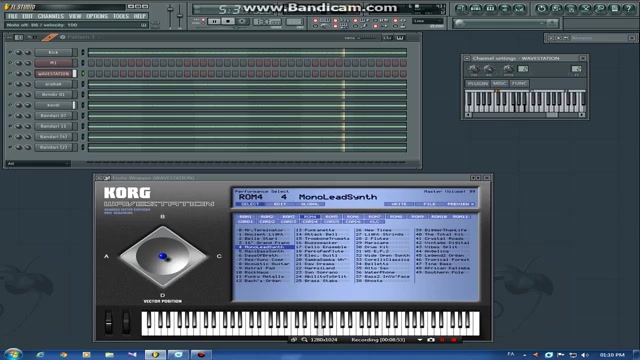Select the ROM5 bank tab

pyautogui.click(x=331, y=217)
